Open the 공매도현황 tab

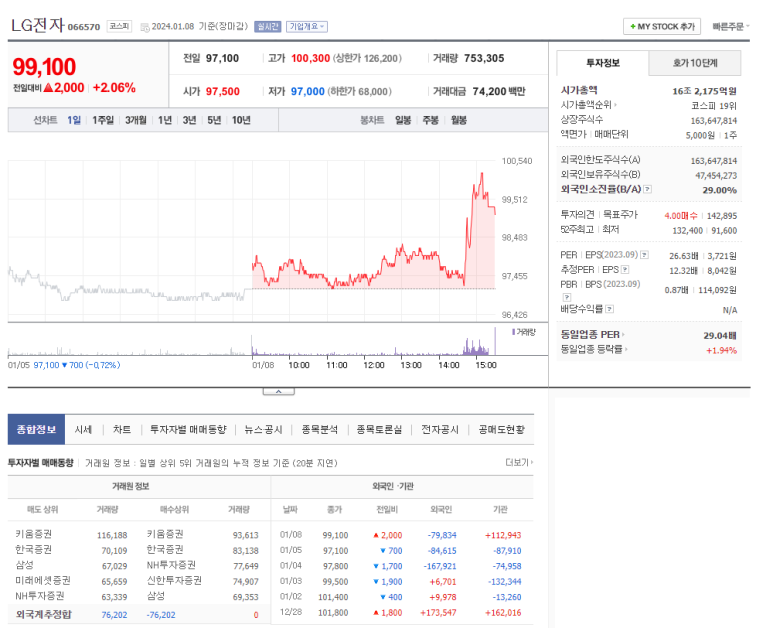click(x=501, y=429)
